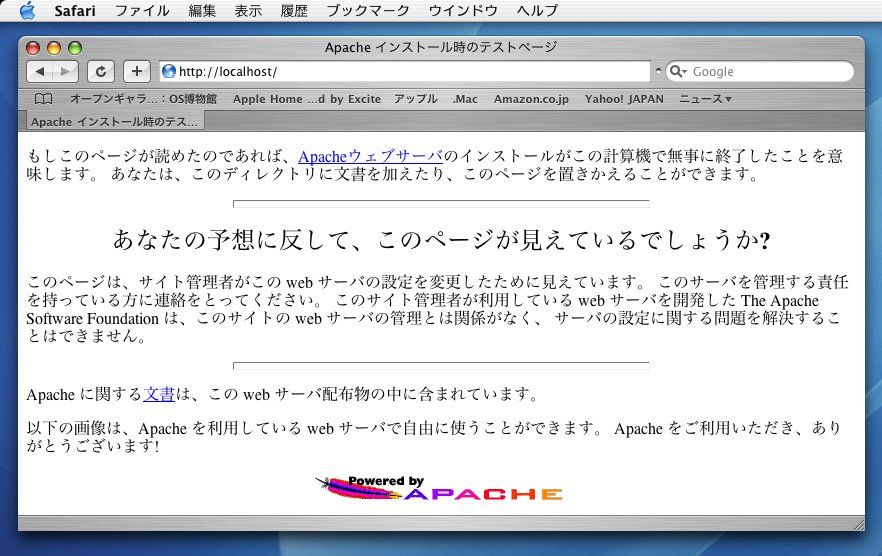
Task: Open the Safari application menu
Action: [x=75, y=11]
